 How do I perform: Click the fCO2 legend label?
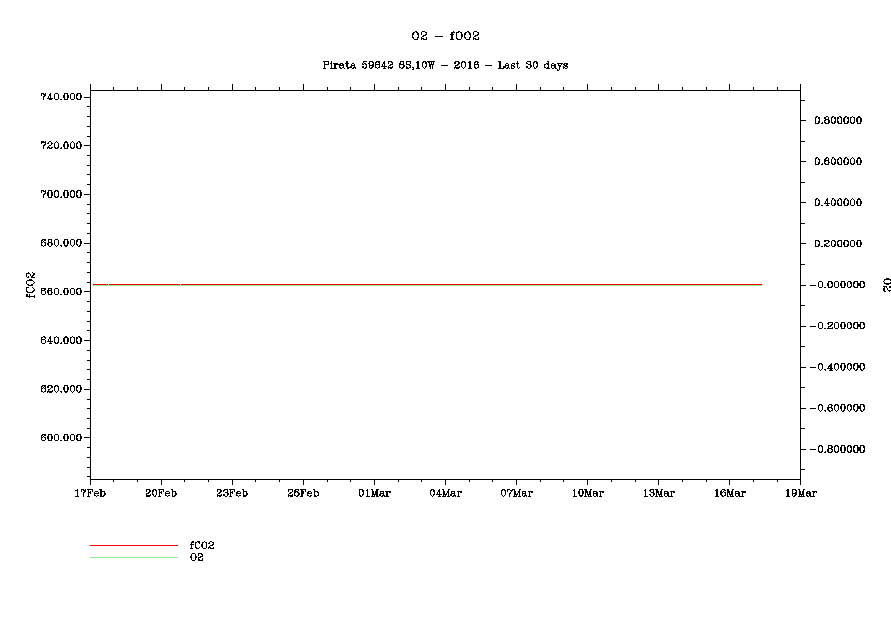click(202, 545)
